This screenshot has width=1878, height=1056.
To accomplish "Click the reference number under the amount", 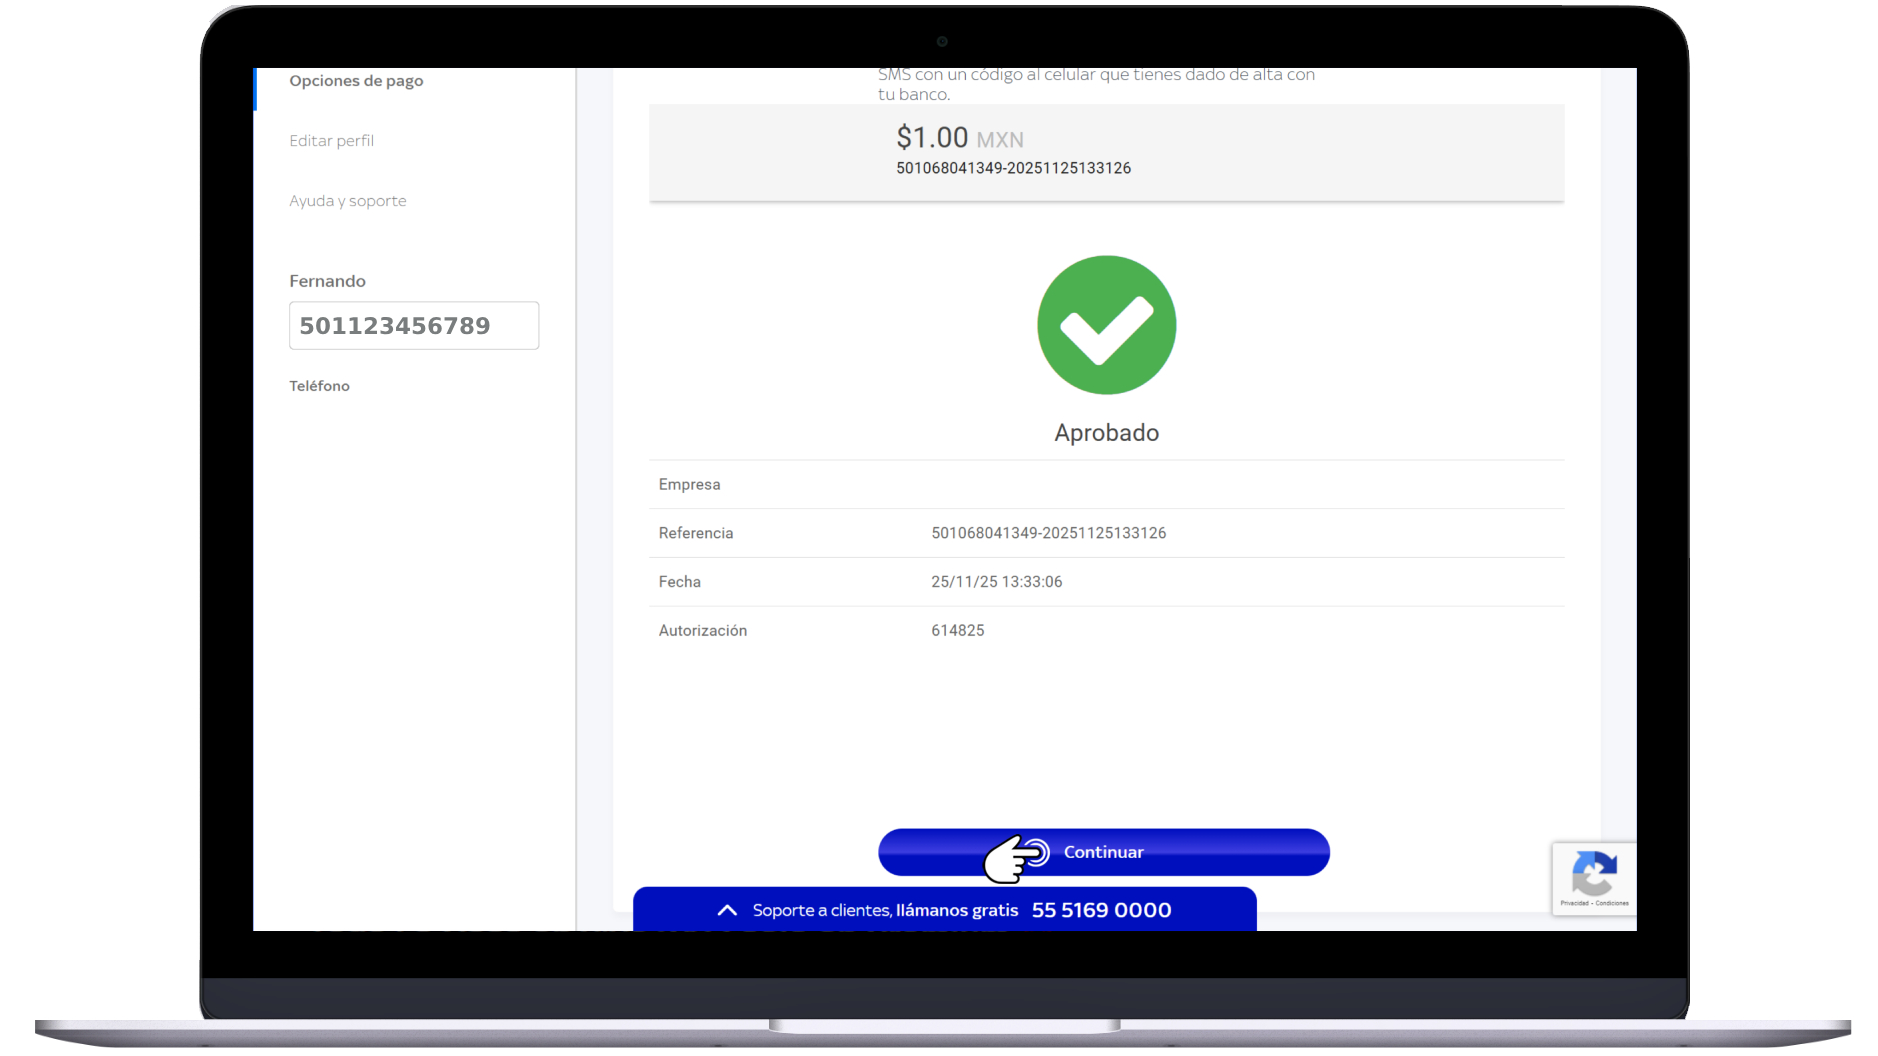I will point(1013,168).
